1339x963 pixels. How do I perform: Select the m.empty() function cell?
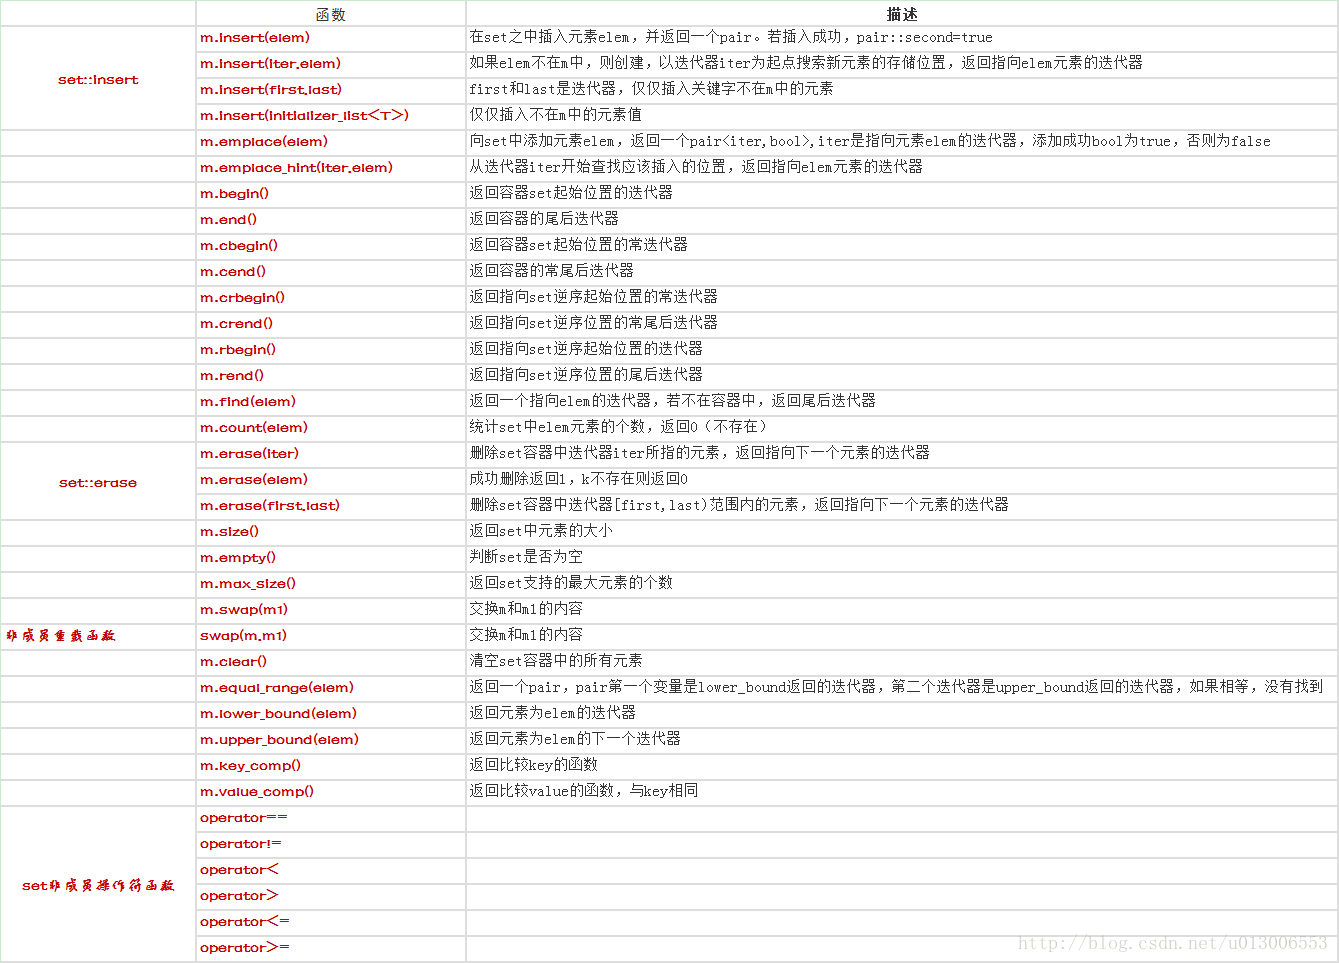point(331,558)
